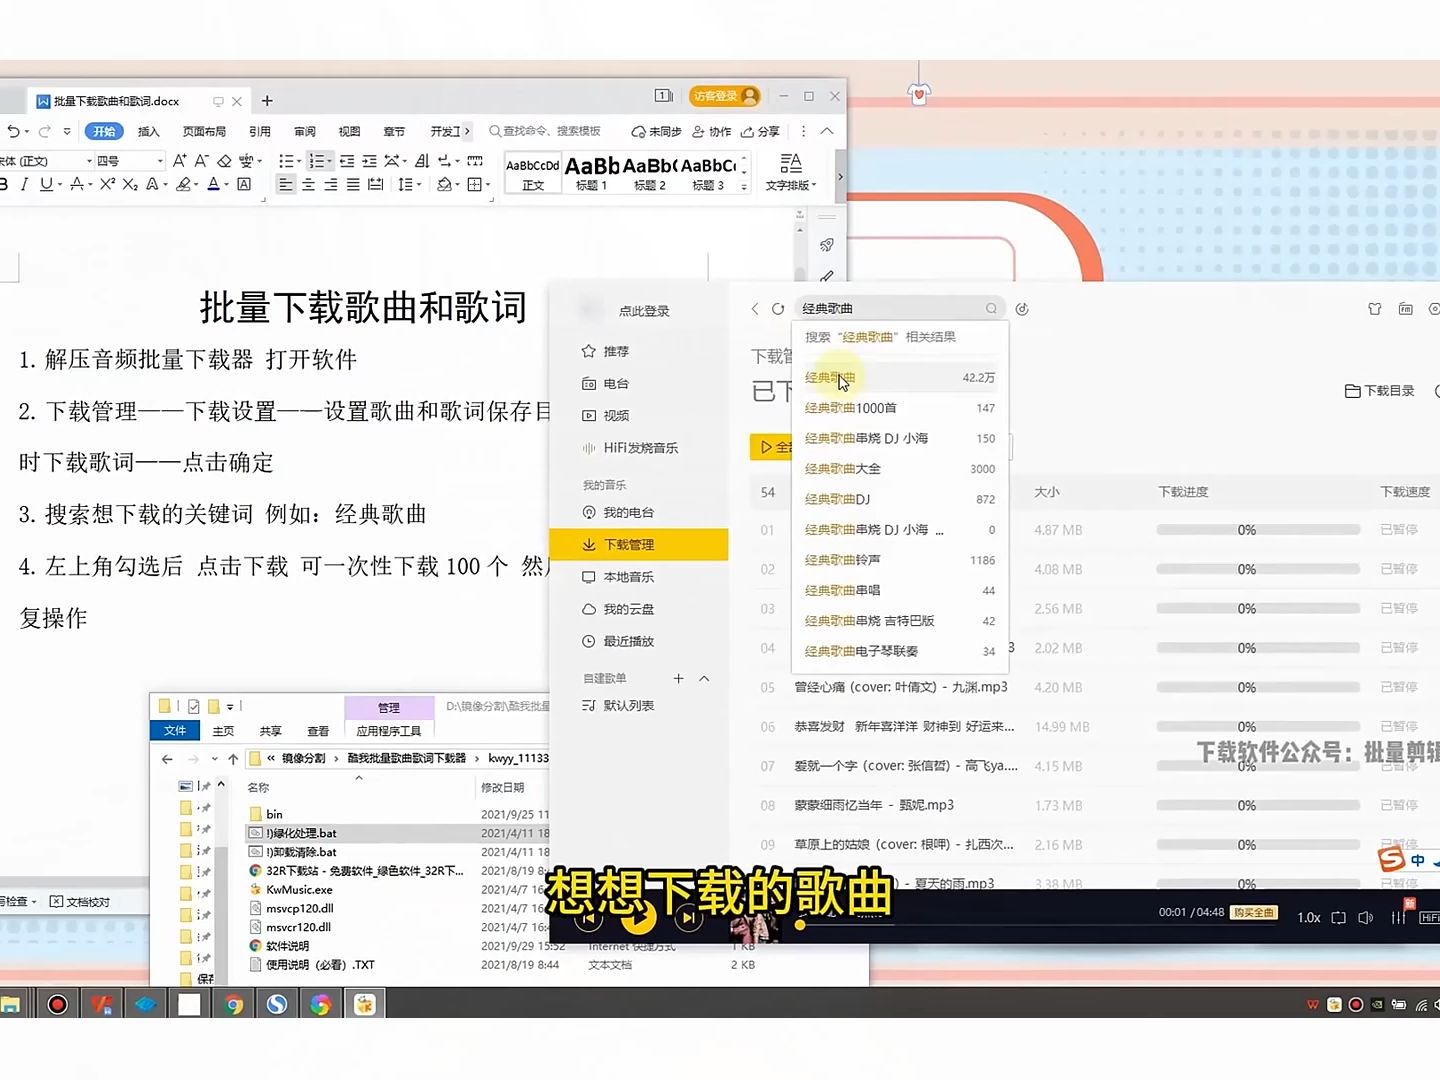Image resolution: width=1440 pixels, height=1080 pixels.
Task: Select suggestion 经典歌曲大全
Action: pyautogui.click(x=900, y=469)
